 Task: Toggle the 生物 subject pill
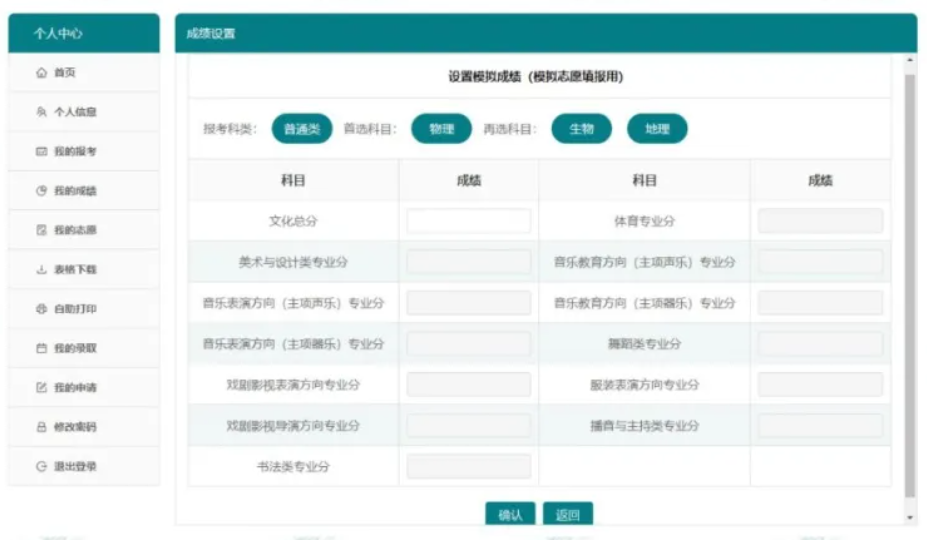(582, 128)
